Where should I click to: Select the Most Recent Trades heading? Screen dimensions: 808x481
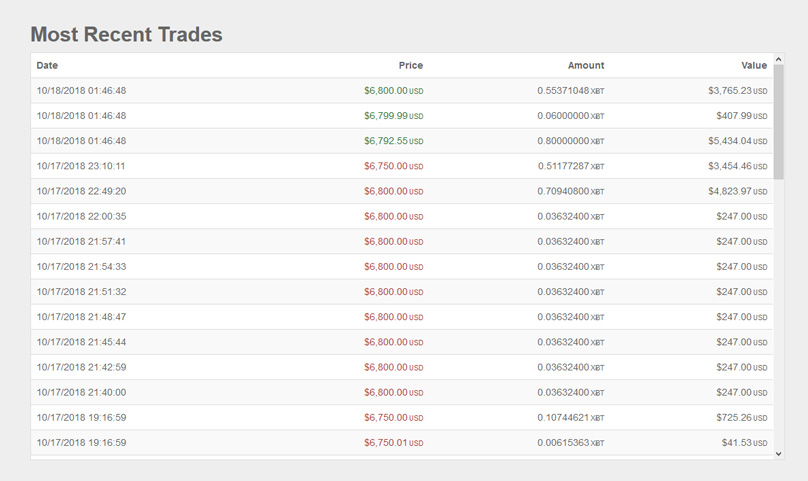tap(126, 34)
